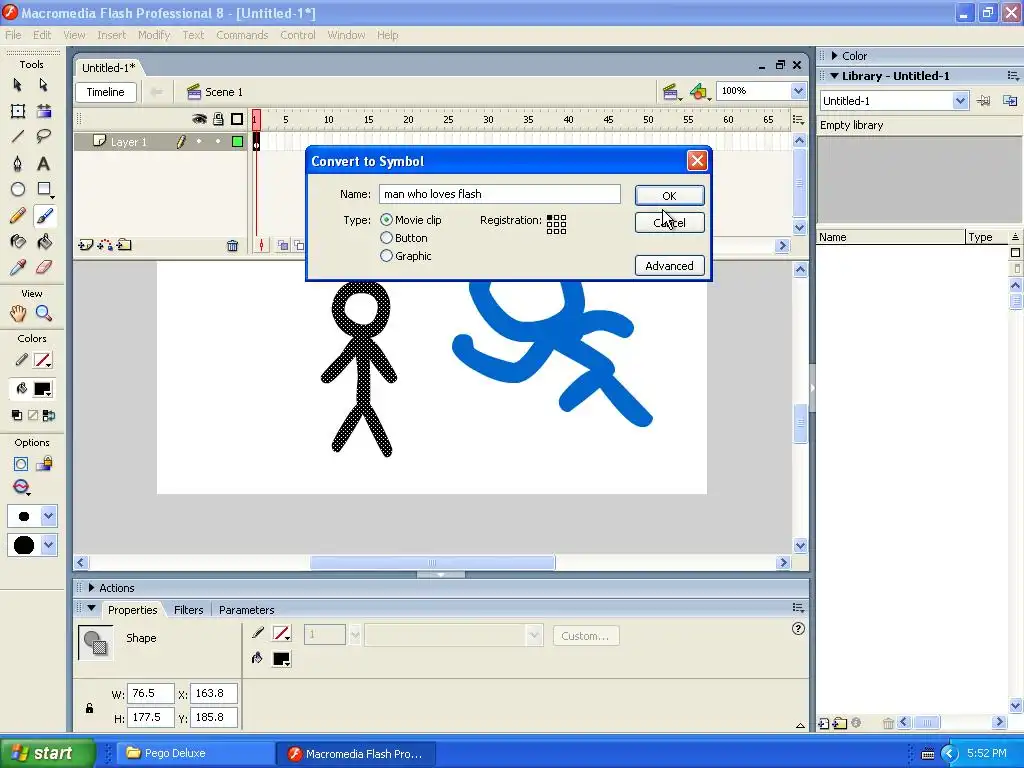The height and width of the screenshot is (768, 1024).
Task: Click the Registration point grid
Action: pos(556,224)
